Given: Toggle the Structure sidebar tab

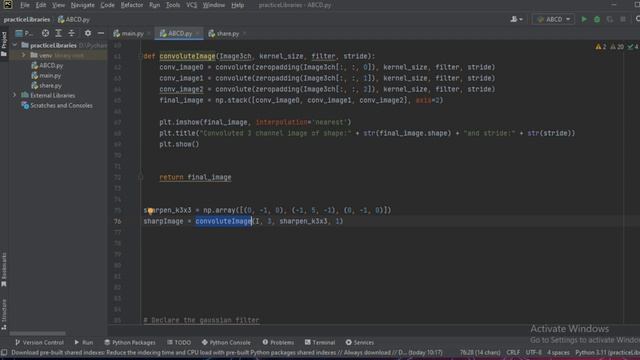Looking at the screenshot, I should [4, 314].
